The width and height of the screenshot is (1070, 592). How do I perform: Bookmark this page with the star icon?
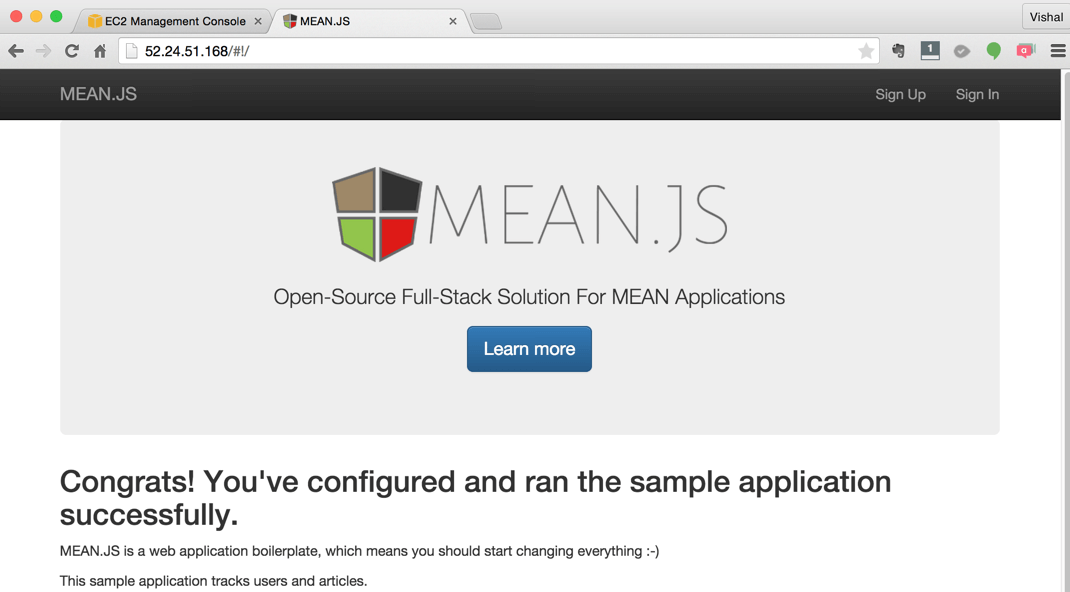[866, 51]
